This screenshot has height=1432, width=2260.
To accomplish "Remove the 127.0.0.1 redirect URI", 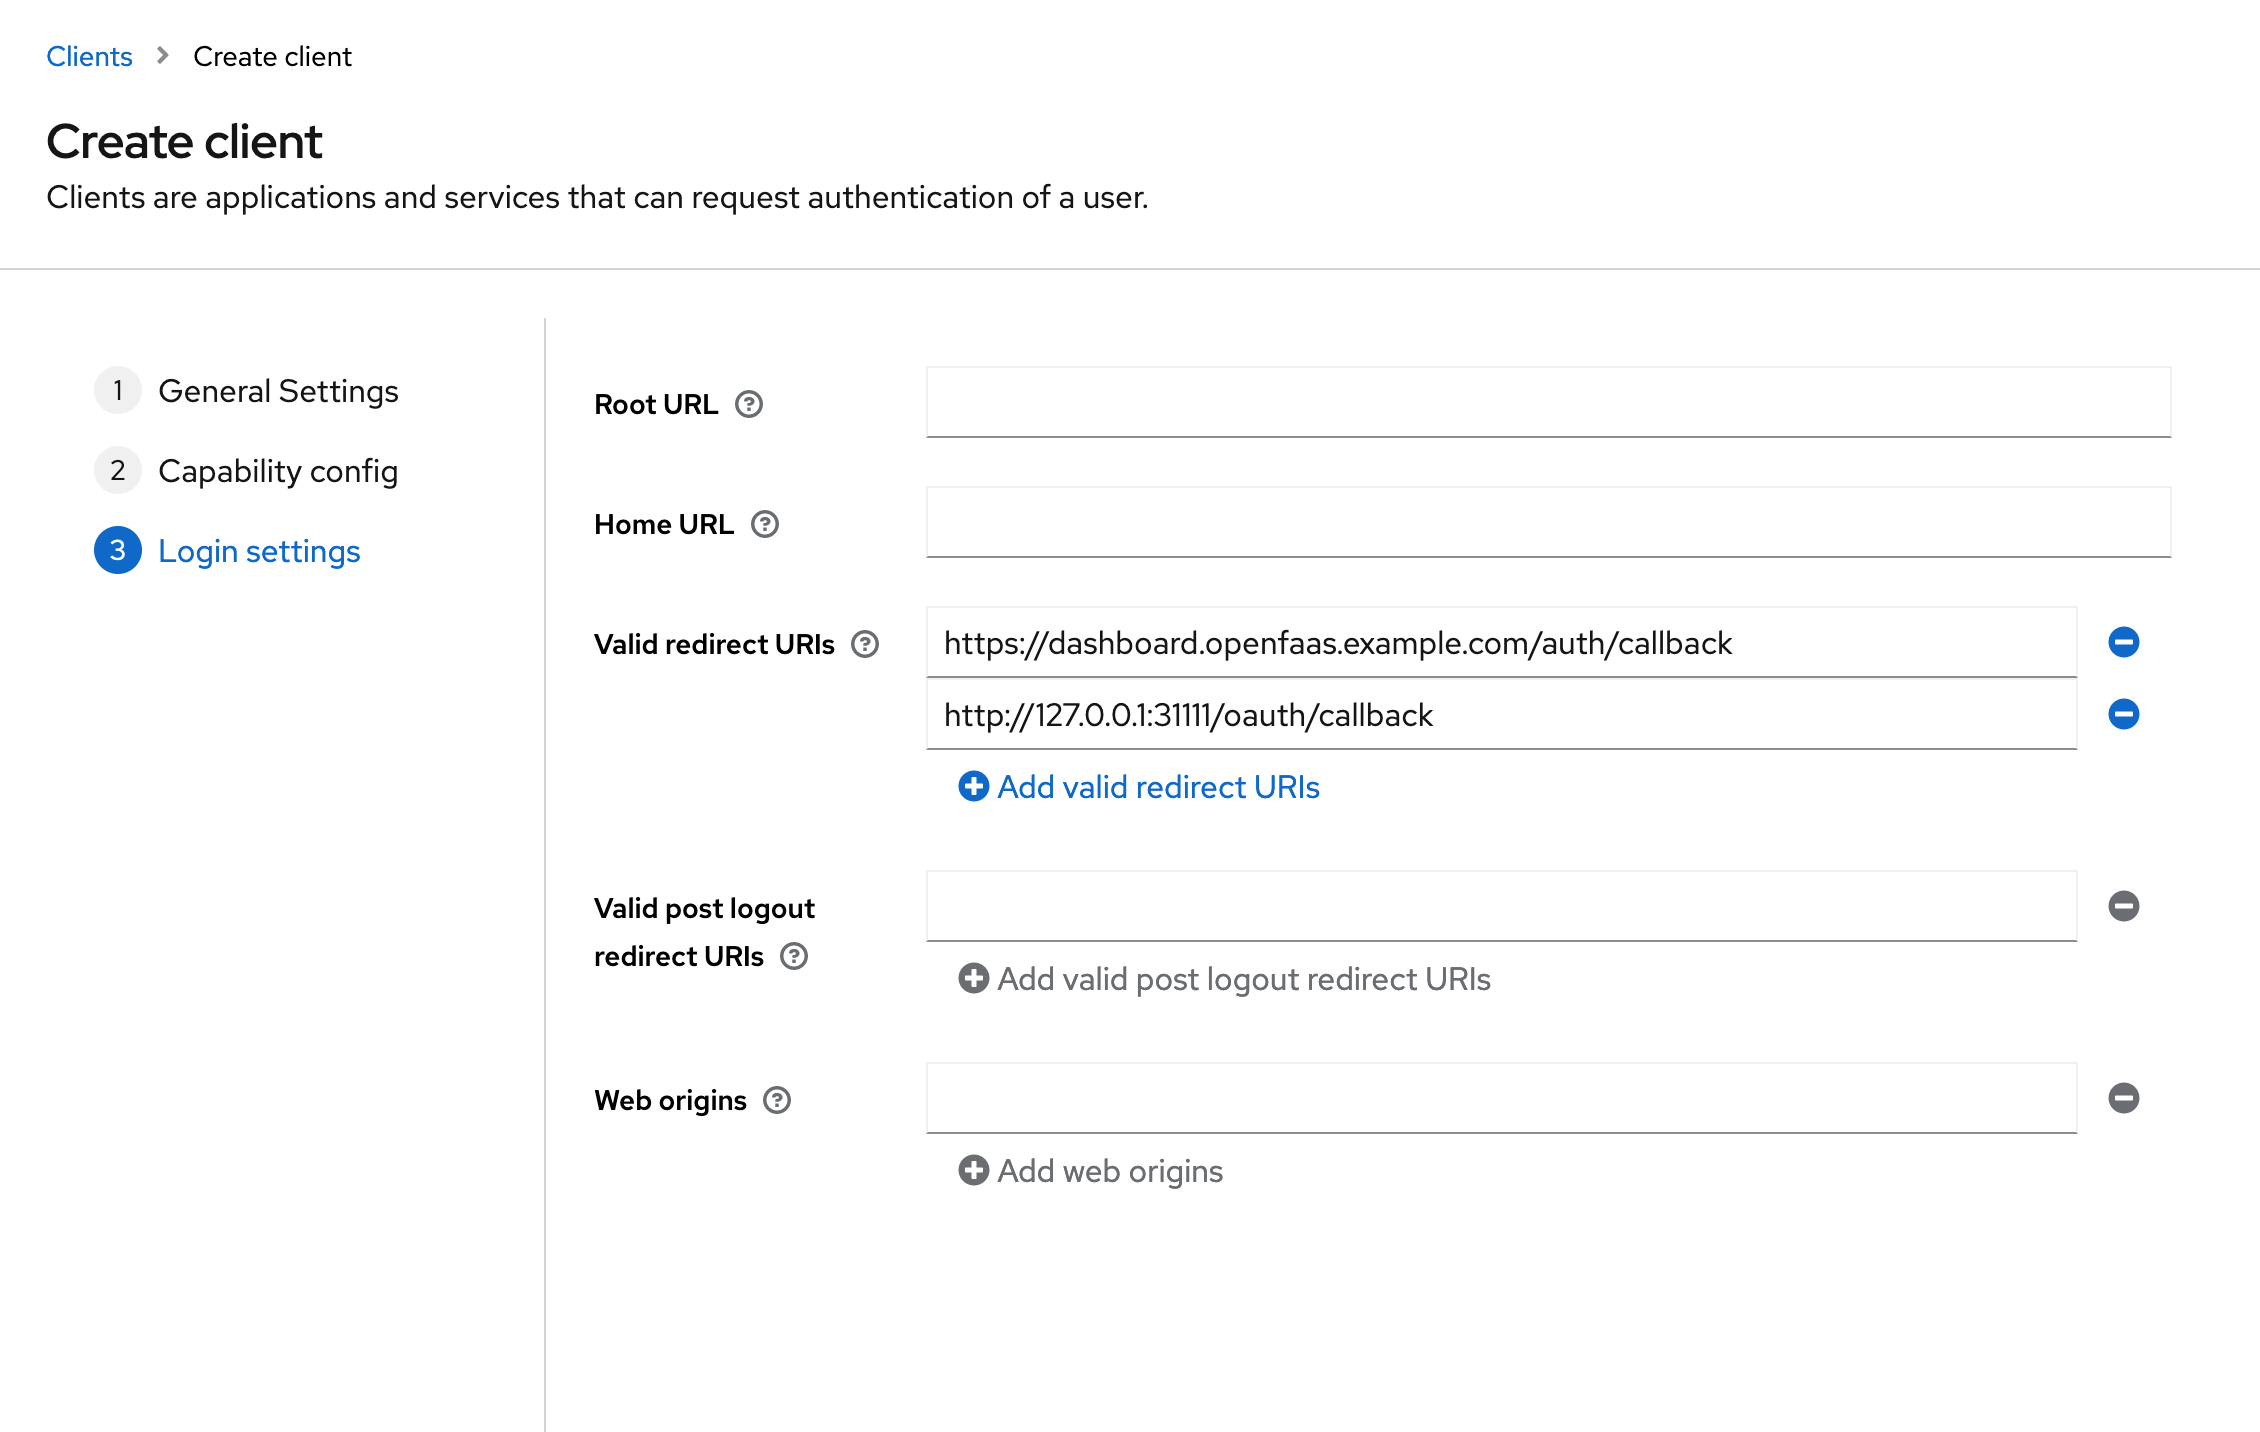I will pos(2123,714).
